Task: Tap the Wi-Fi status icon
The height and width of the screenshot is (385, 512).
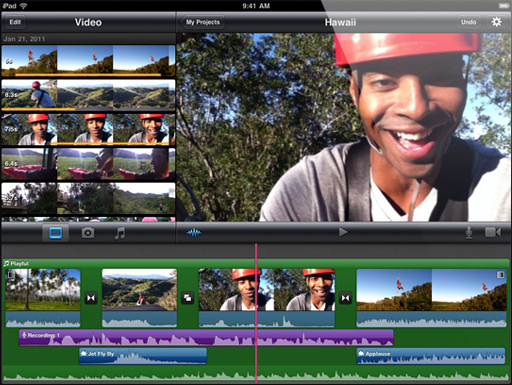Action: click(24, 6)
